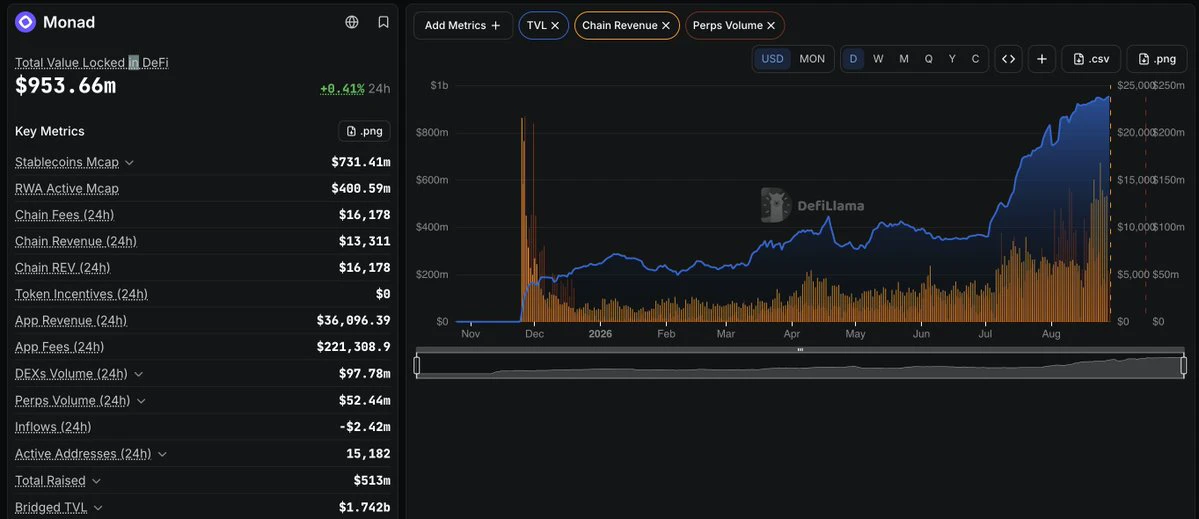1199x519 pixels.
Task: Click the plus icon next to embed
Action: click(x=1042, y=59)
